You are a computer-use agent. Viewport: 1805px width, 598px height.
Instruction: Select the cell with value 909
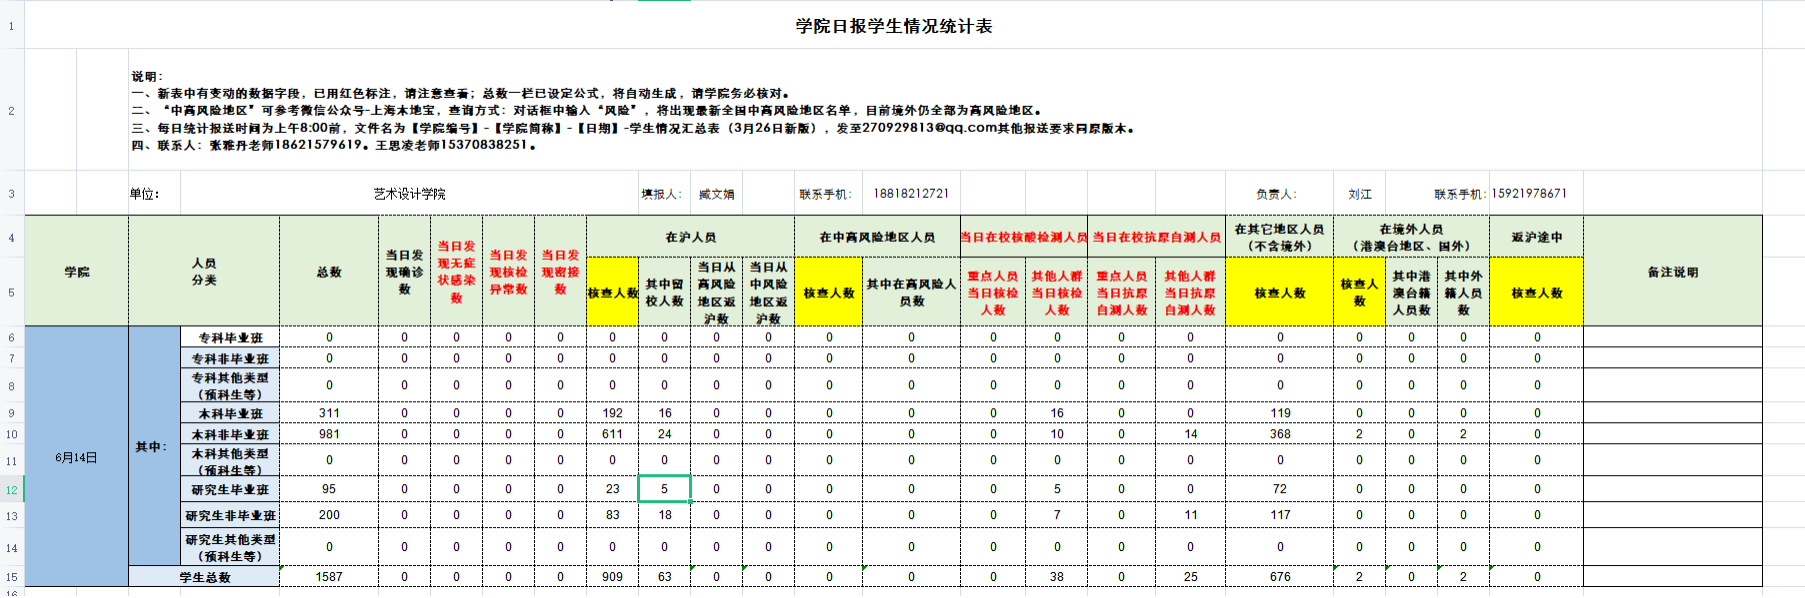coord(612,577)
